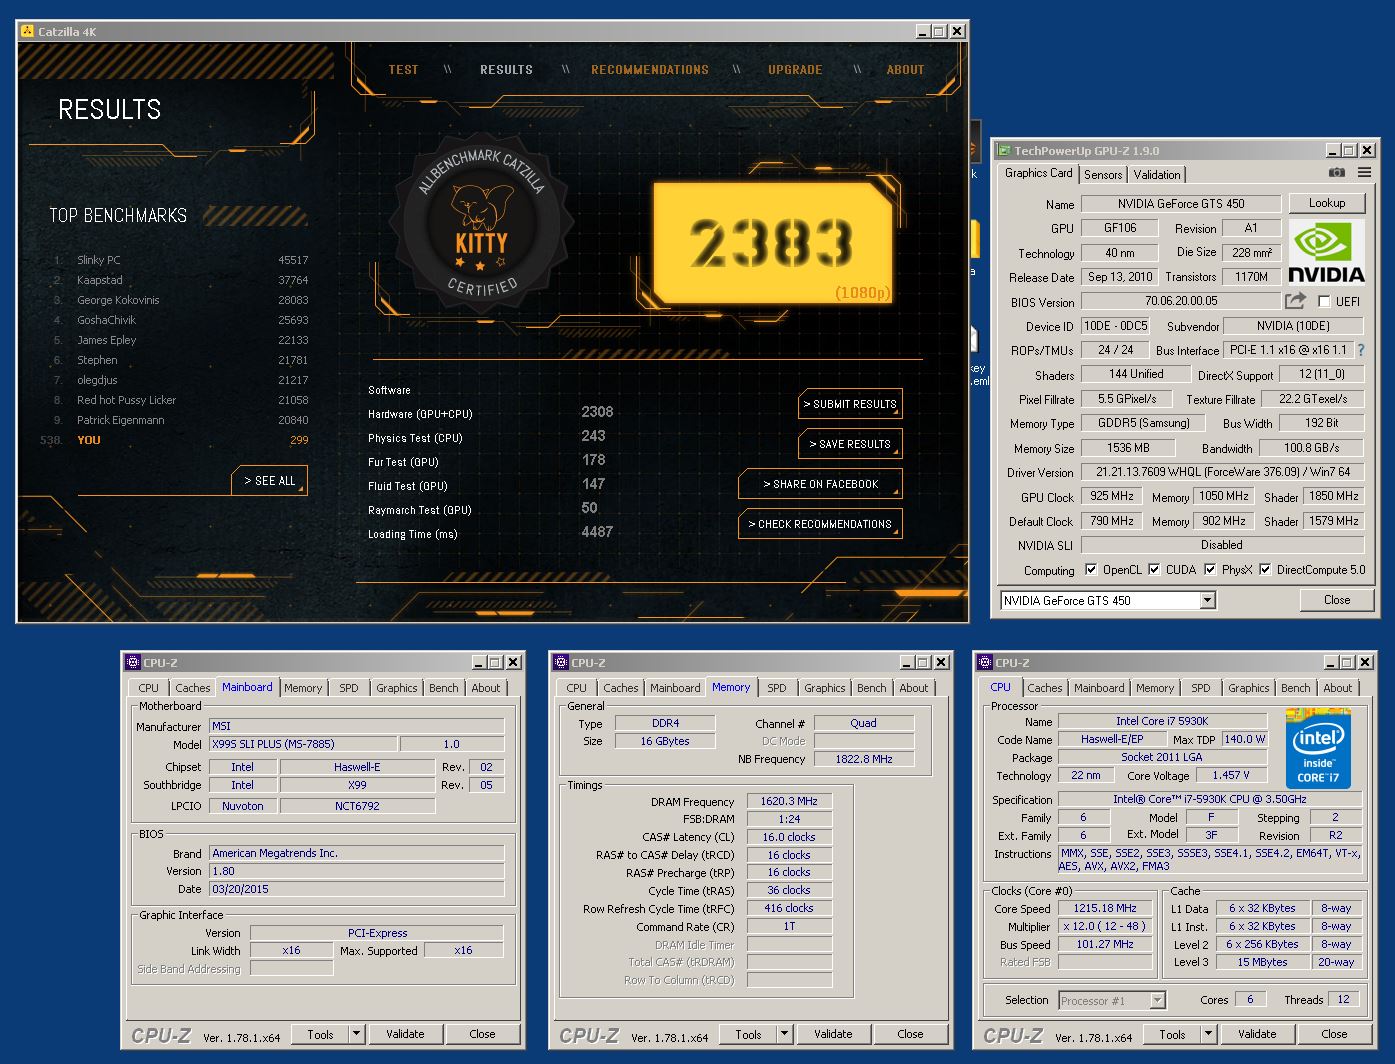Click SEE ALL under Top Benchmarks

click(x=270, y=481)
